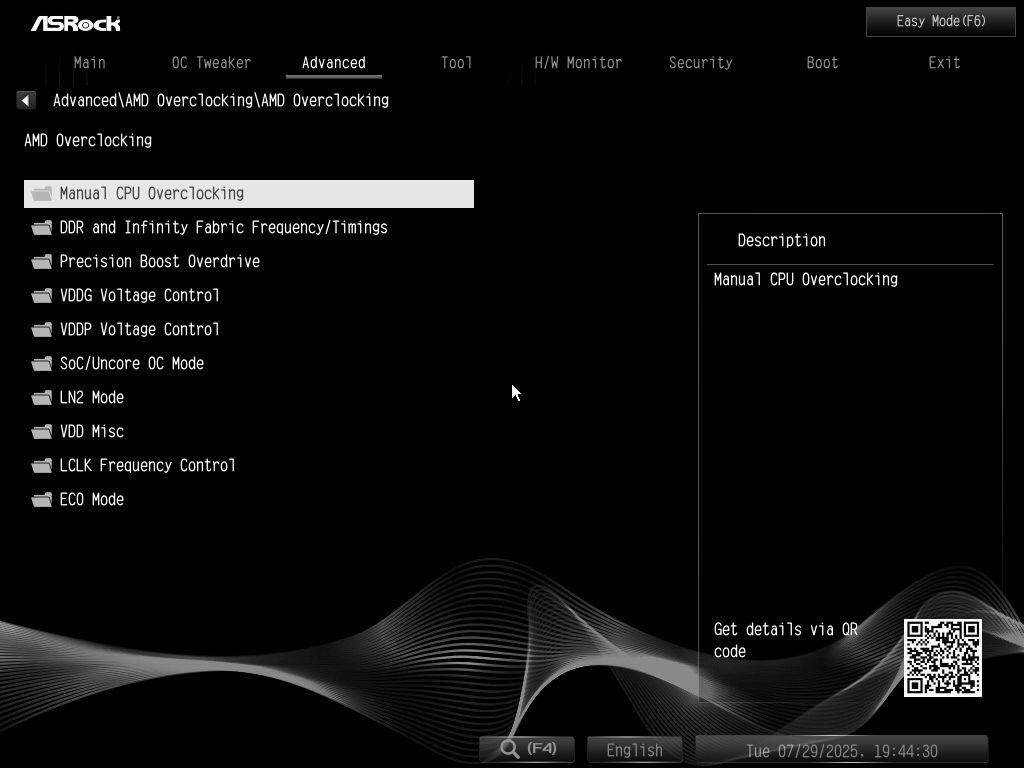
Task: Click the folder icon for VDDP Voltage Control
Action: click(42, 329)
